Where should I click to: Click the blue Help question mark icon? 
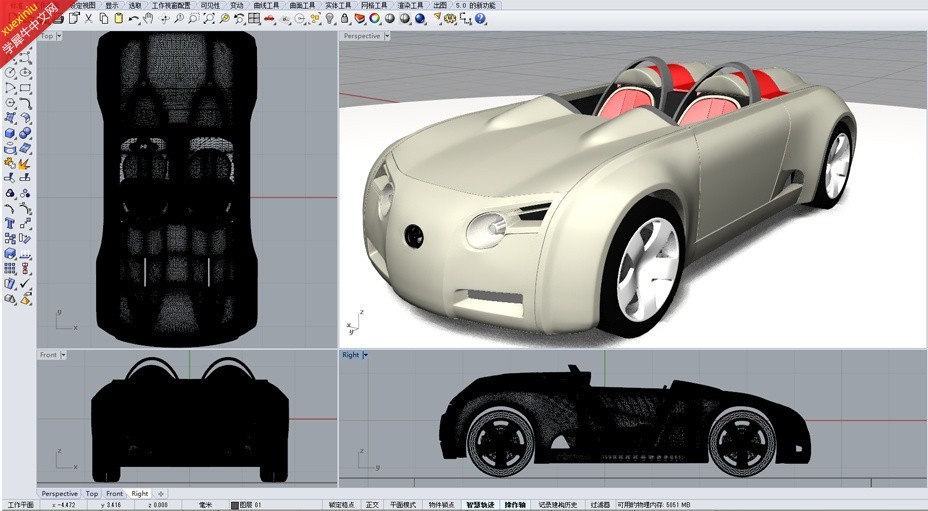pos(480,18)
